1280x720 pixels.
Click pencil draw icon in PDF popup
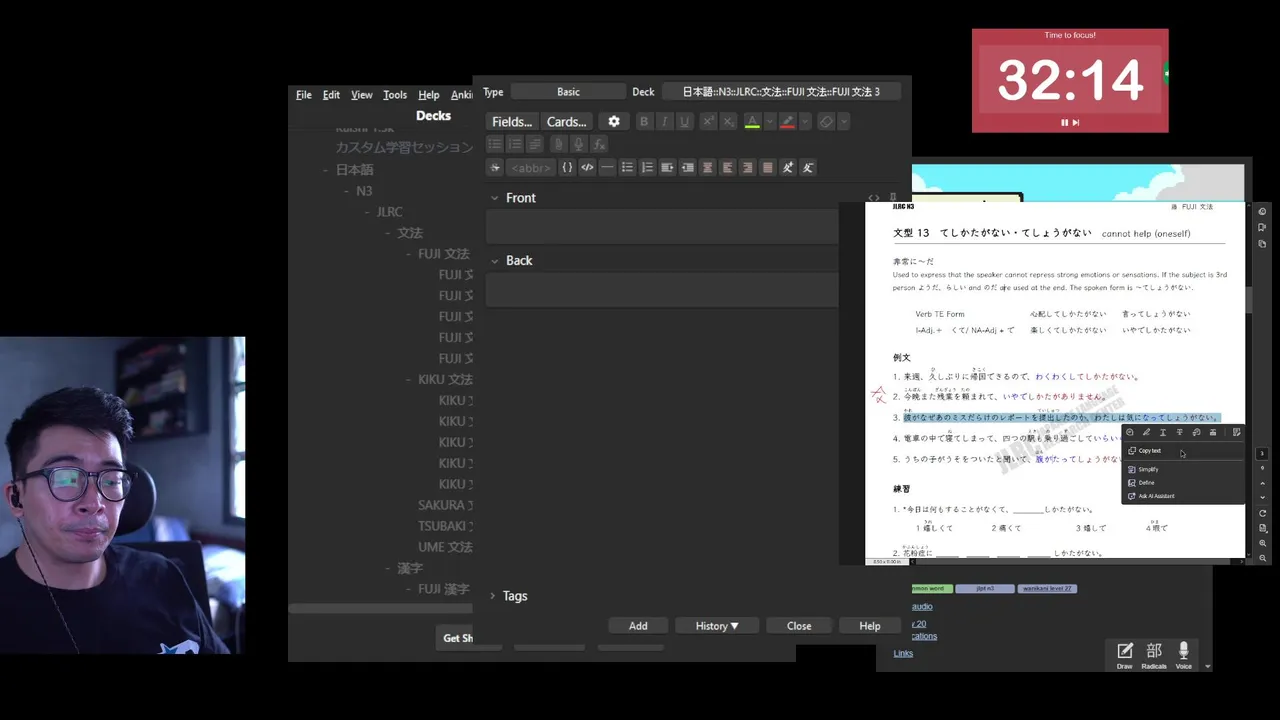(1146, 432)
